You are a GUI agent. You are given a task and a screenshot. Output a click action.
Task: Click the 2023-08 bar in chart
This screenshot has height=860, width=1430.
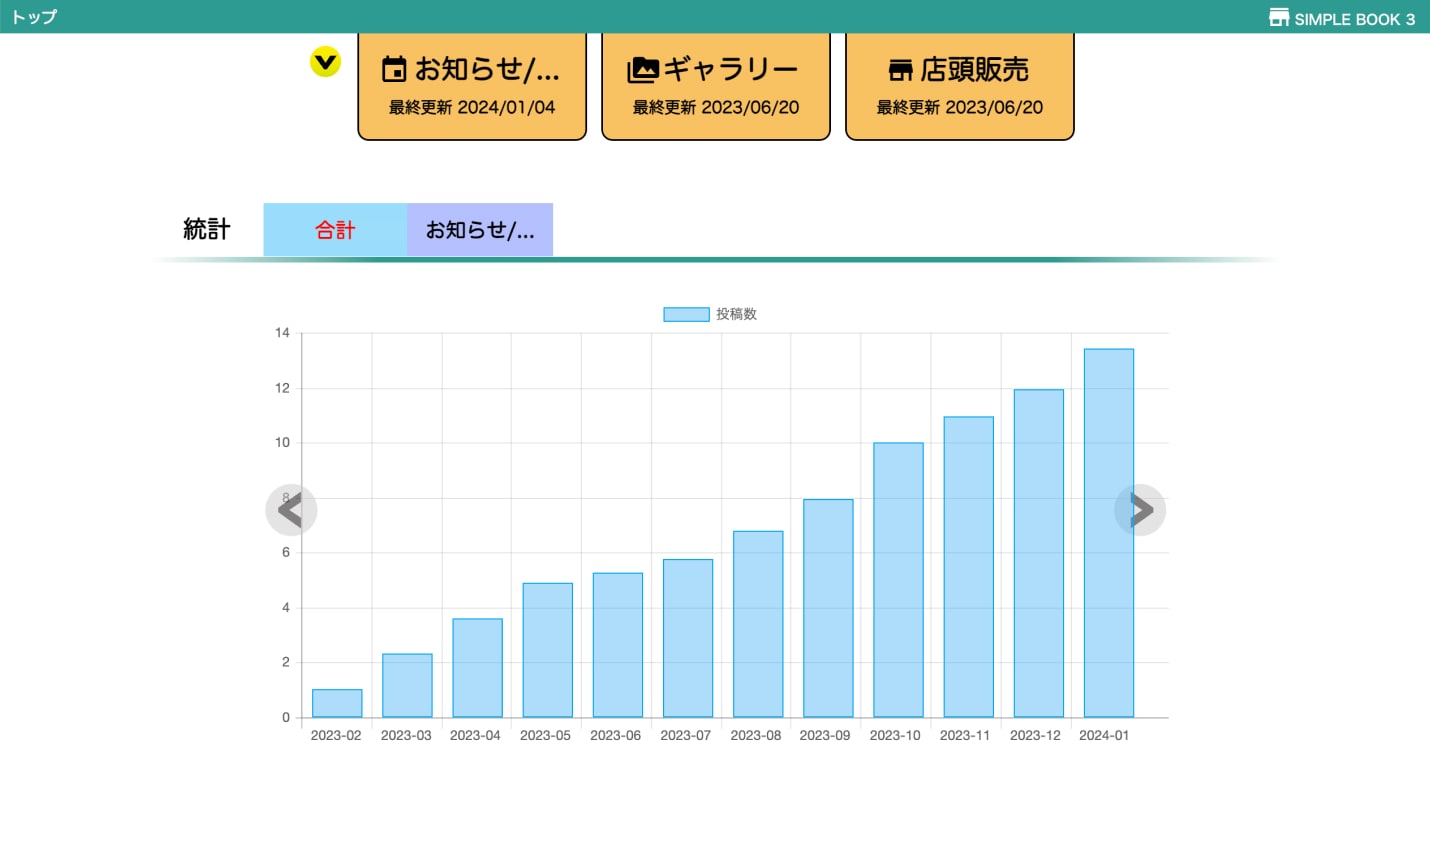[758, 624]
